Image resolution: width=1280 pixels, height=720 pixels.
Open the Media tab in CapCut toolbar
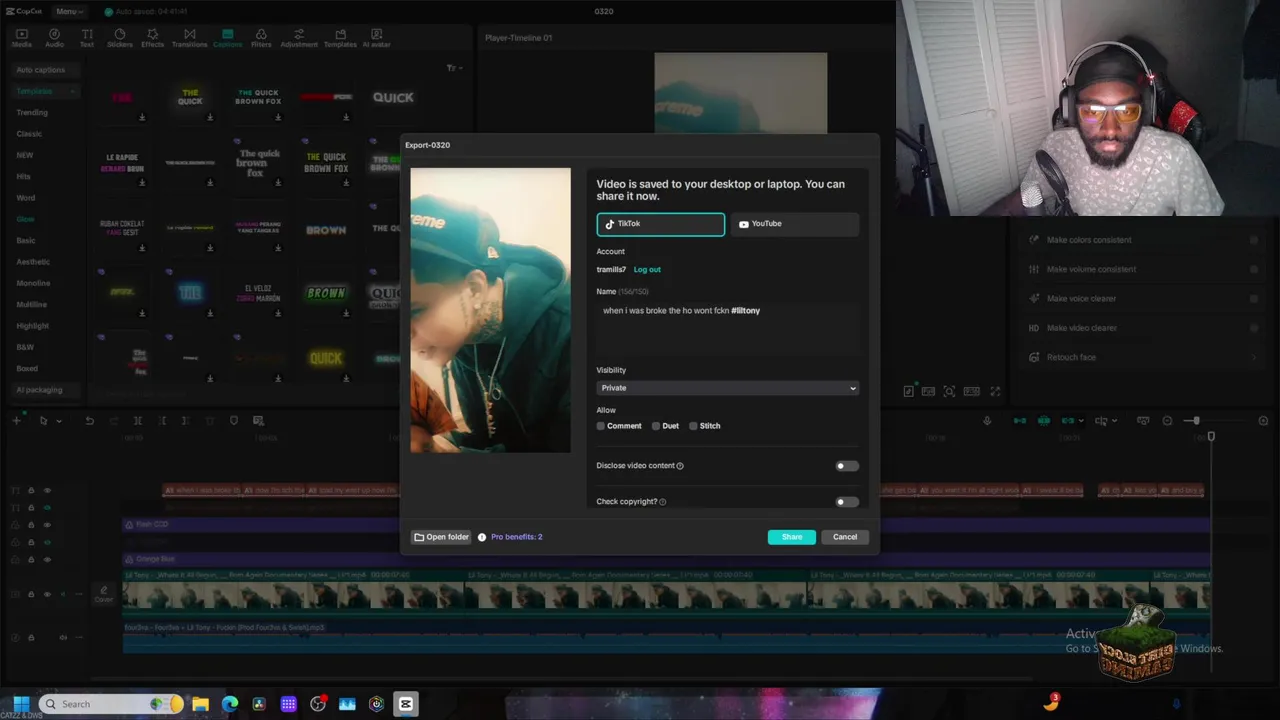[21, 38]
